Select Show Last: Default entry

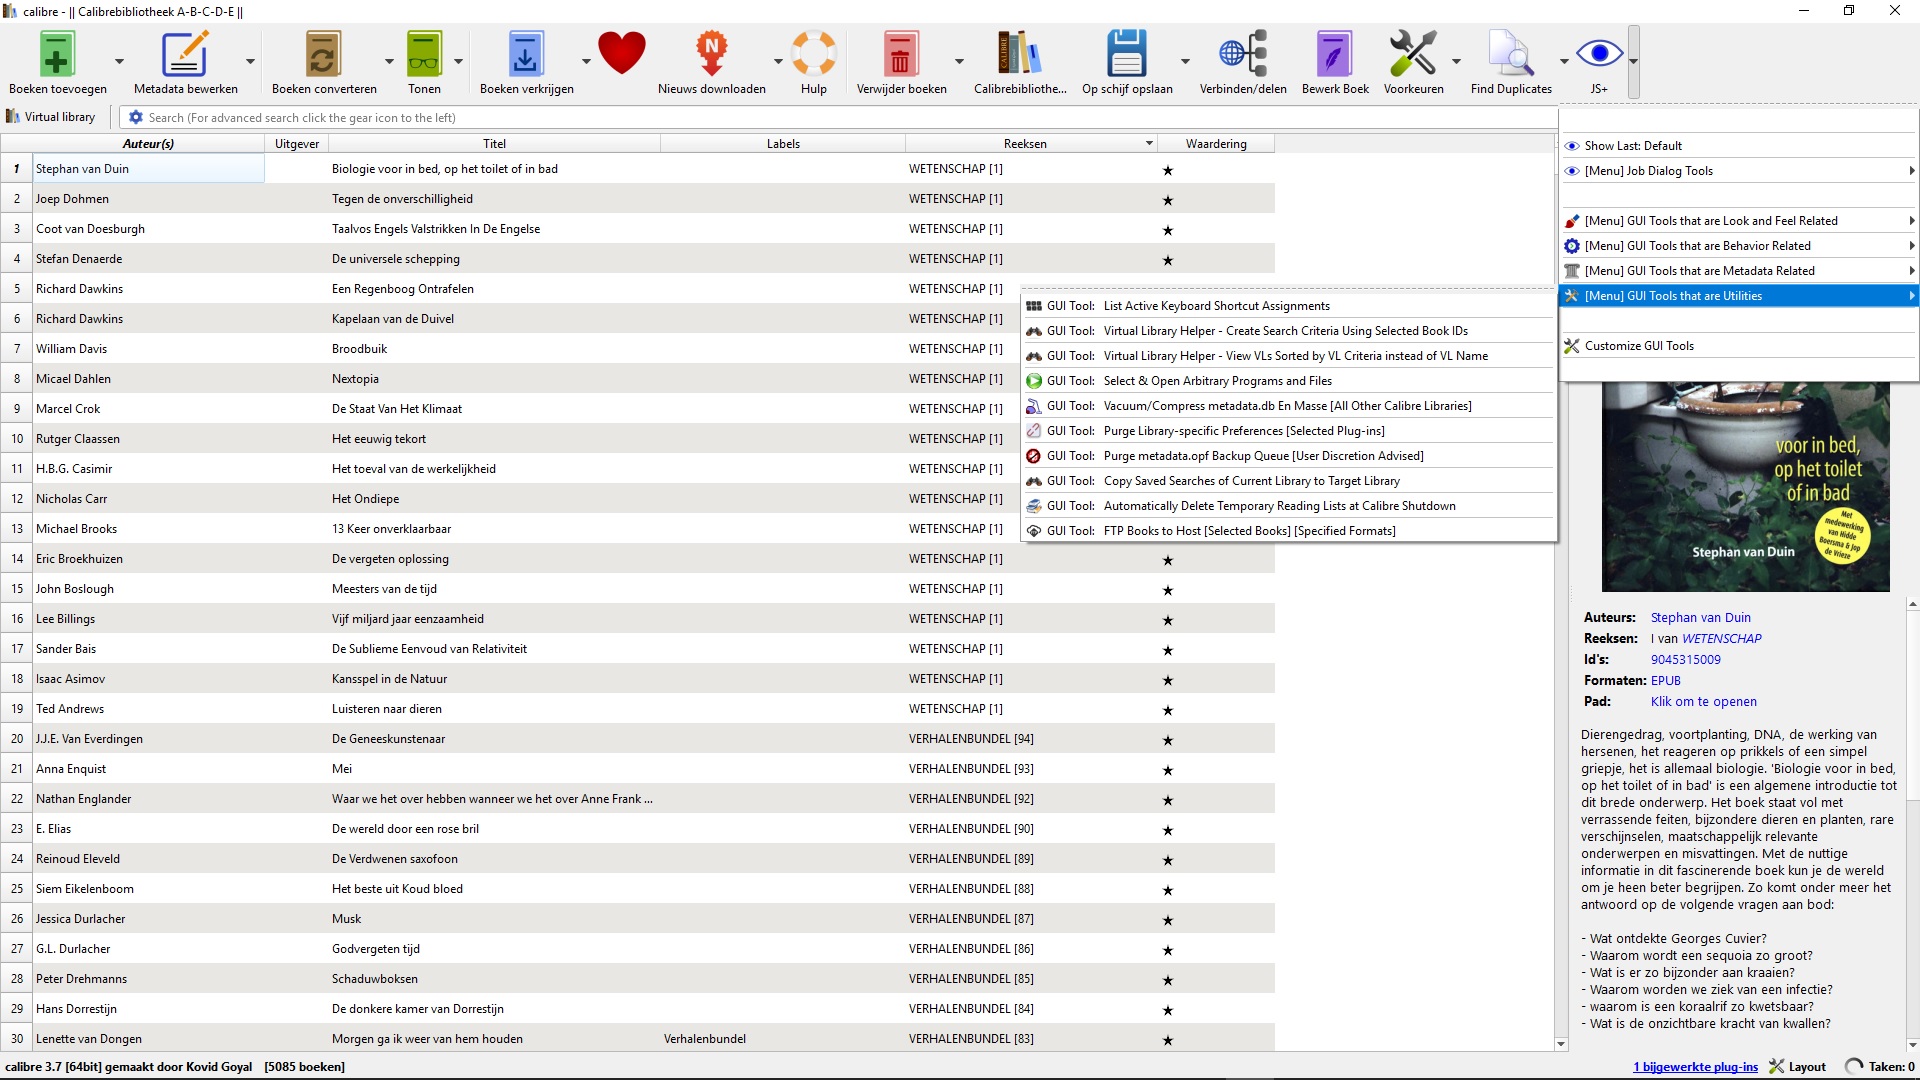(1633, 146)
